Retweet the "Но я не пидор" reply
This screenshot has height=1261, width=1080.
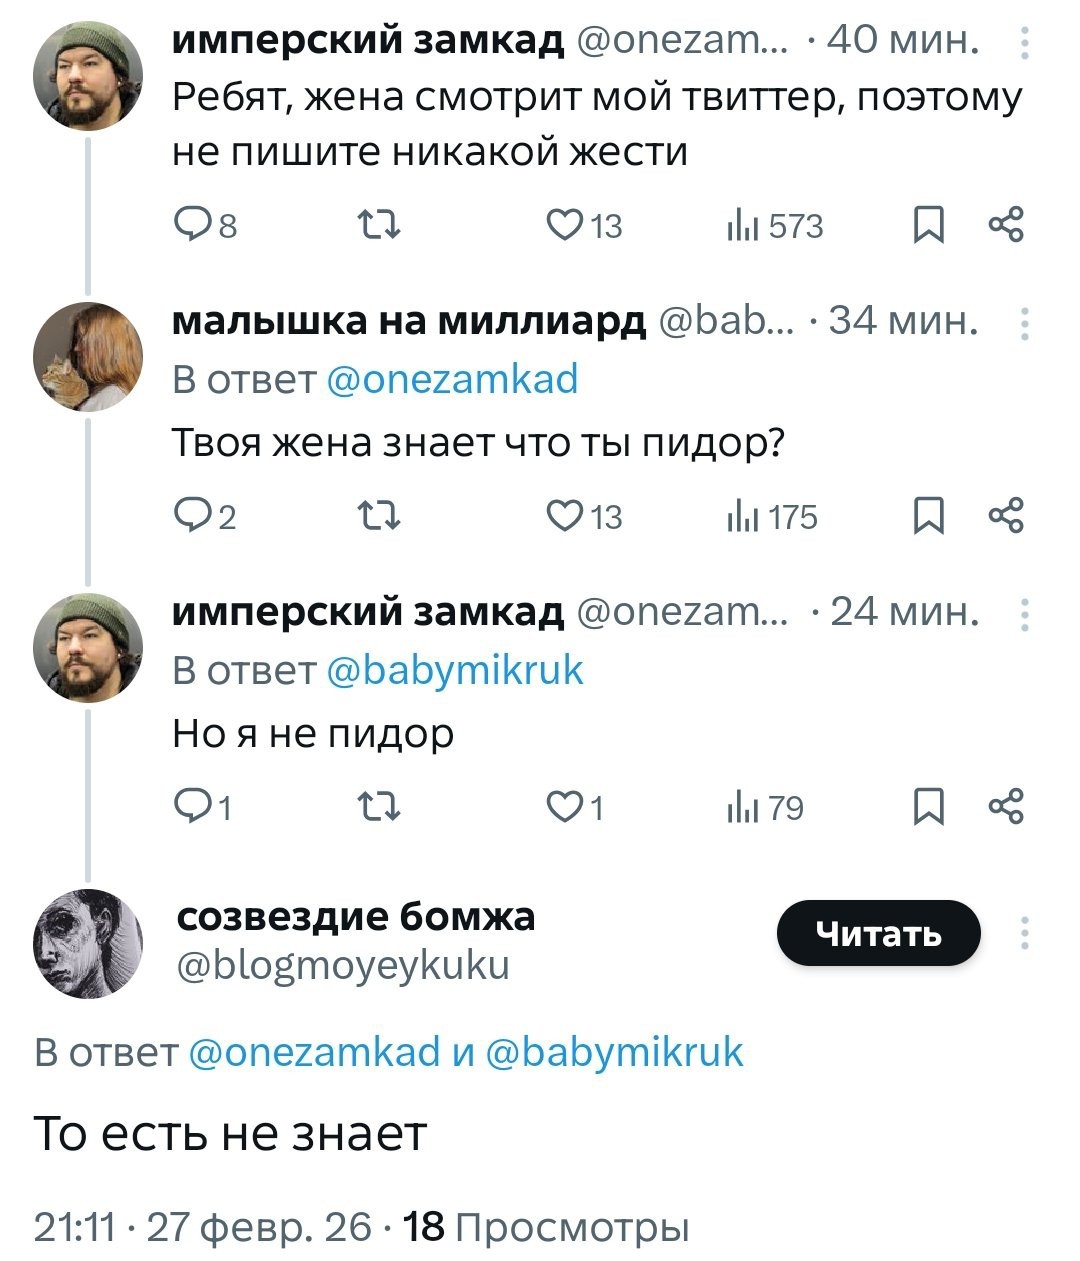(x=380, y=808)
